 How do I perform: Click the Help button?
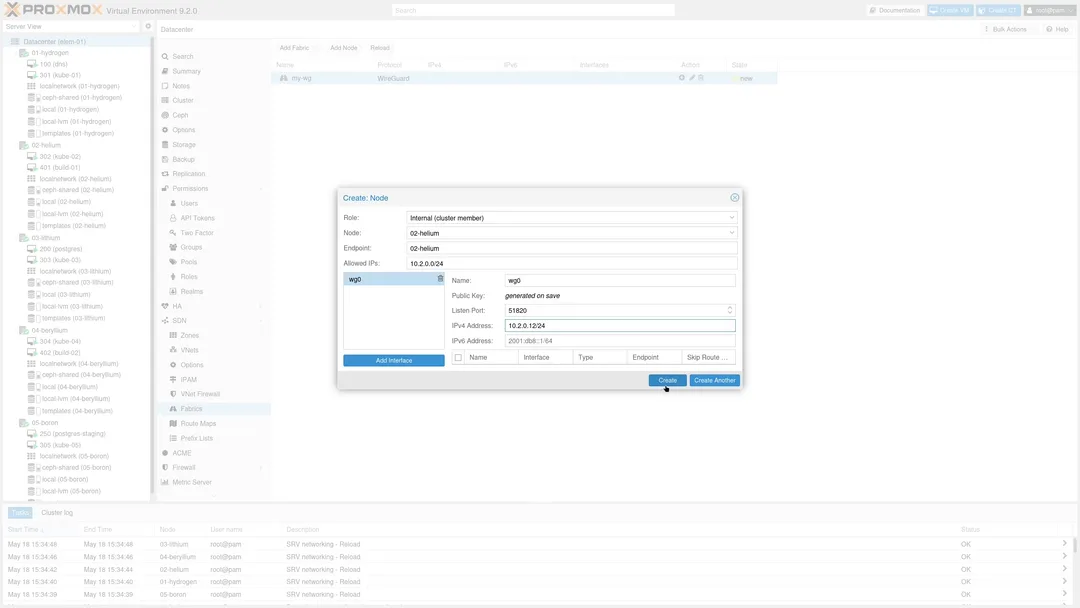coord(1057,29)
